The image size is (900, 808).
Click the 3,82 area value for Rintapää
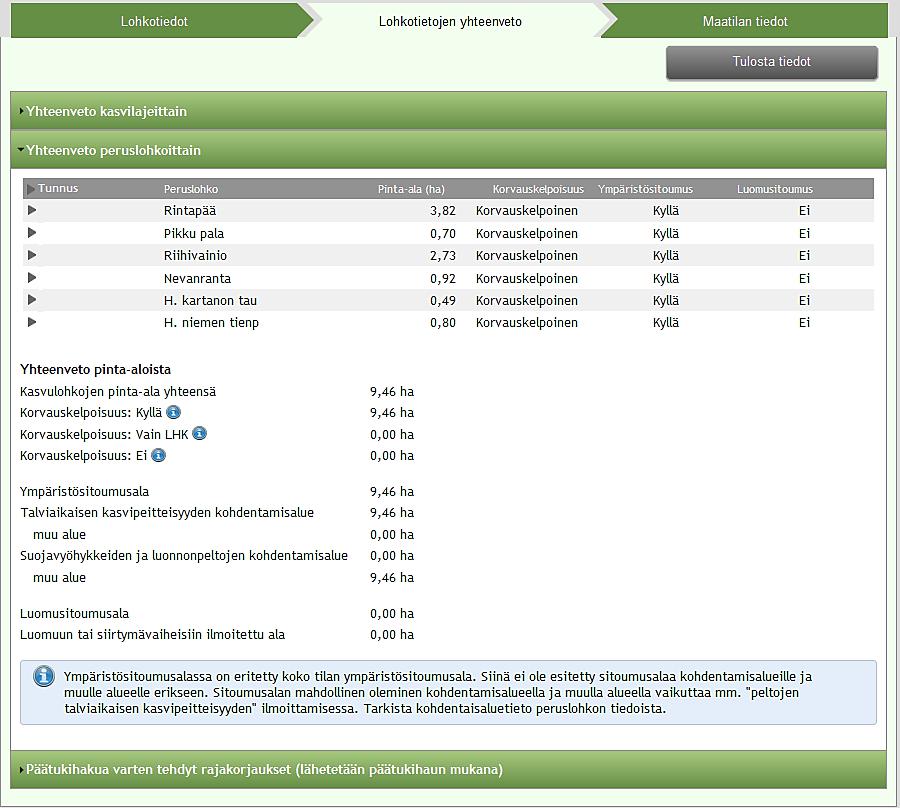tap(443, 211)
